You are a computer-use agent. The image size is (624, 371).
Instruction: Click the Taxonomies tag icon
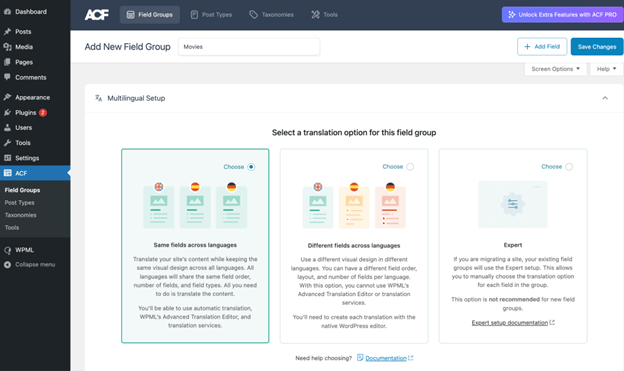pyautogui.click(x=253, y=15)
